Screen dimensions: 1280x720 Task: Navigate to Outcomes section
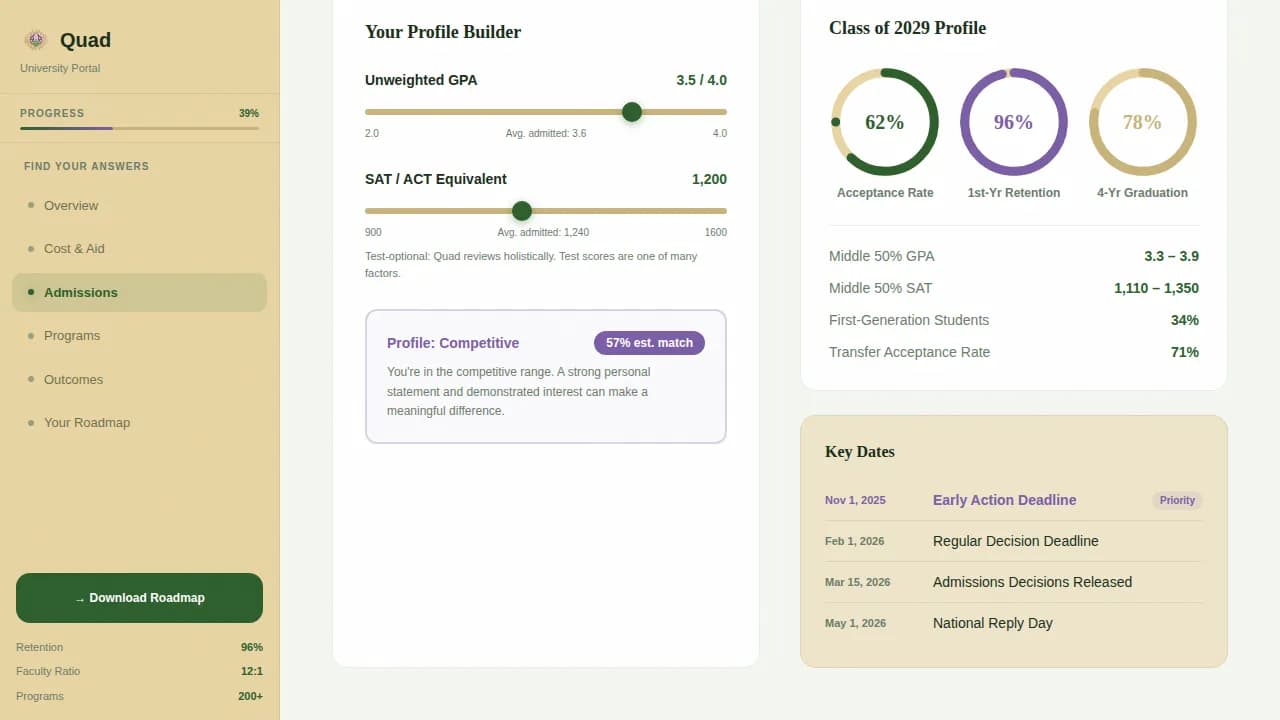click(73, 380)
